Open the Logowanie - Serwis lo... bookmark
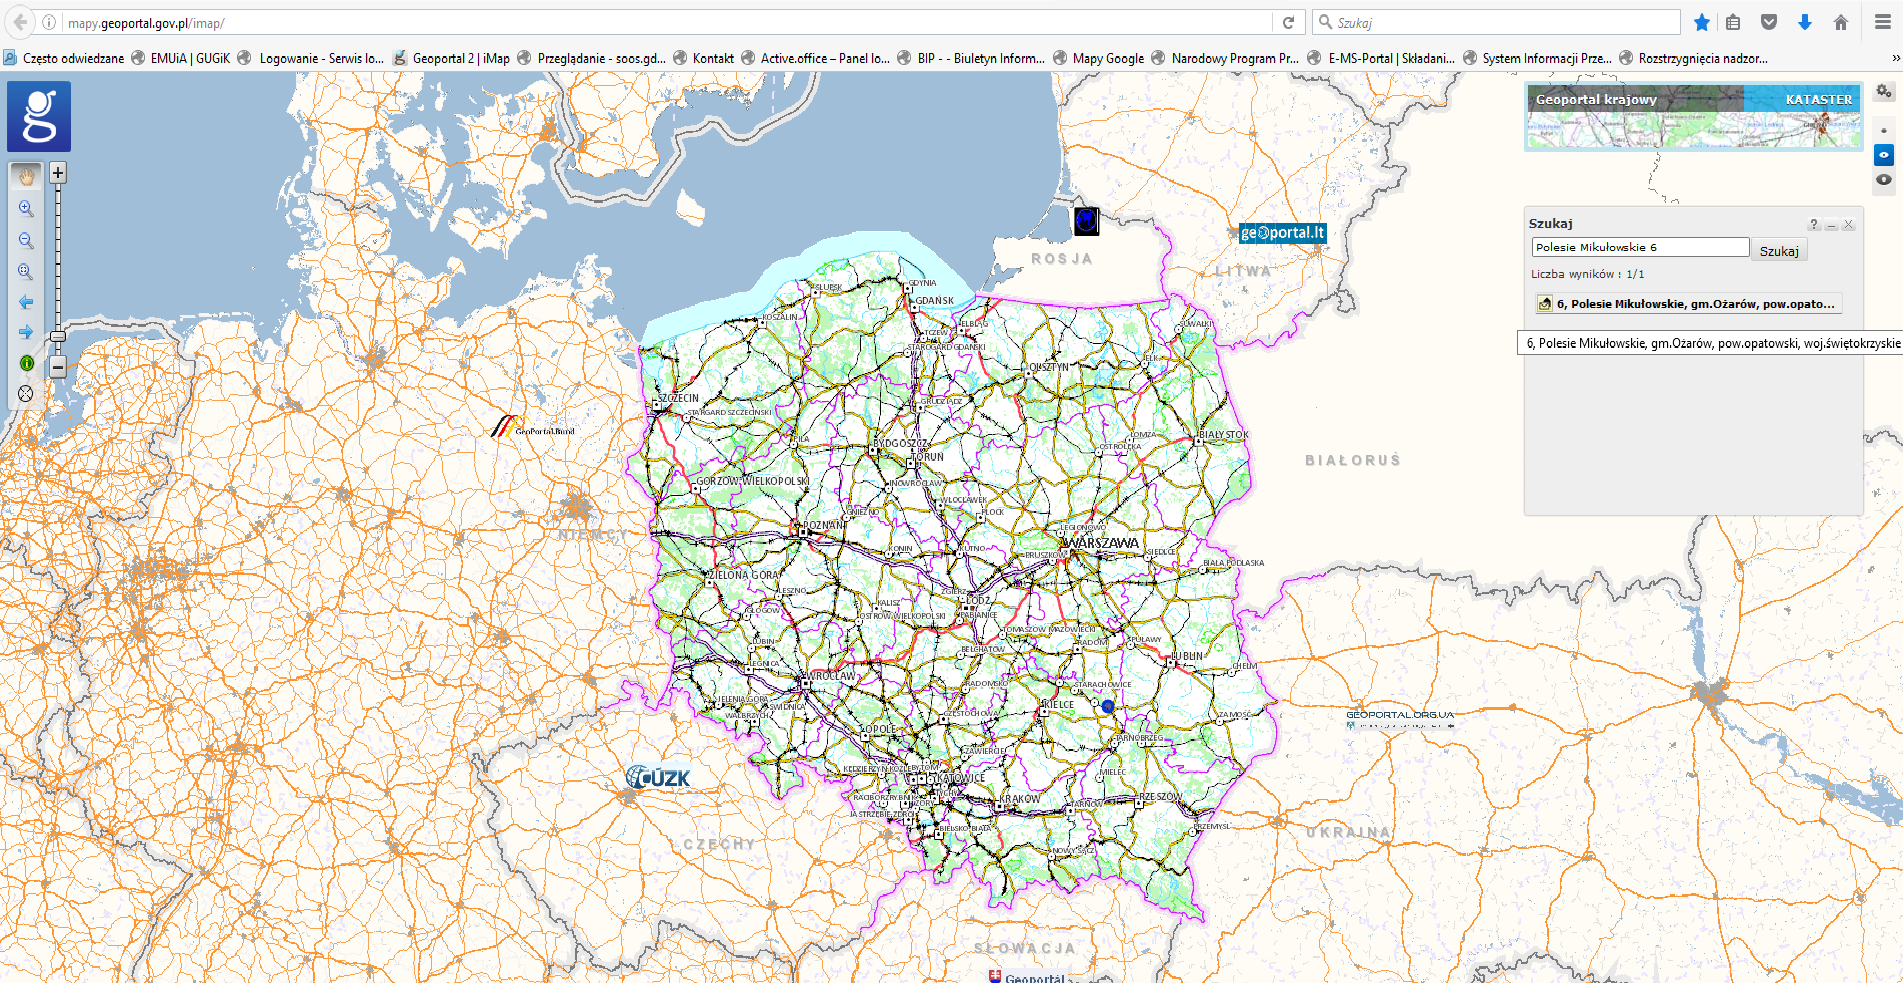1903x983 pixels. click(x=311, y=58)
